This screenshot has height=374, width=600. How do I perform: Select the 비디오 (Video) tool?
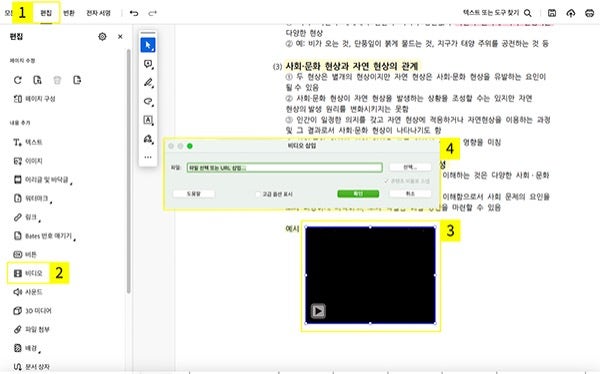point(28,273)
